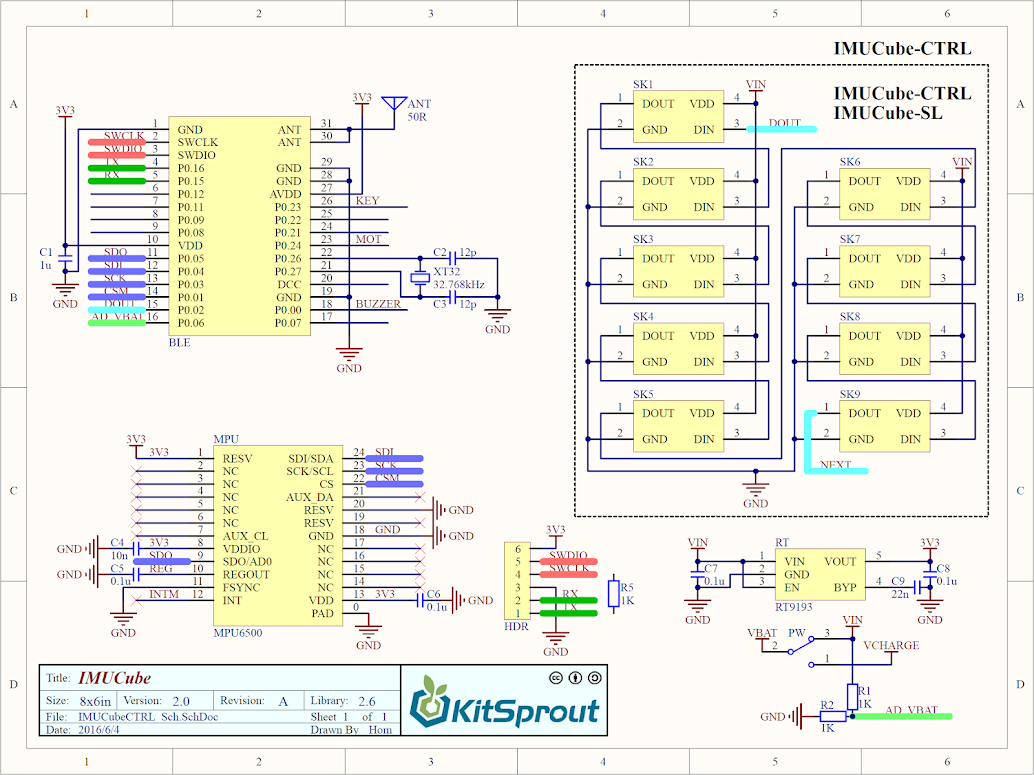This screenshot has height=775, width=1034.
Task: Click the RX label on HDR header
Action: tap(570, 594)
